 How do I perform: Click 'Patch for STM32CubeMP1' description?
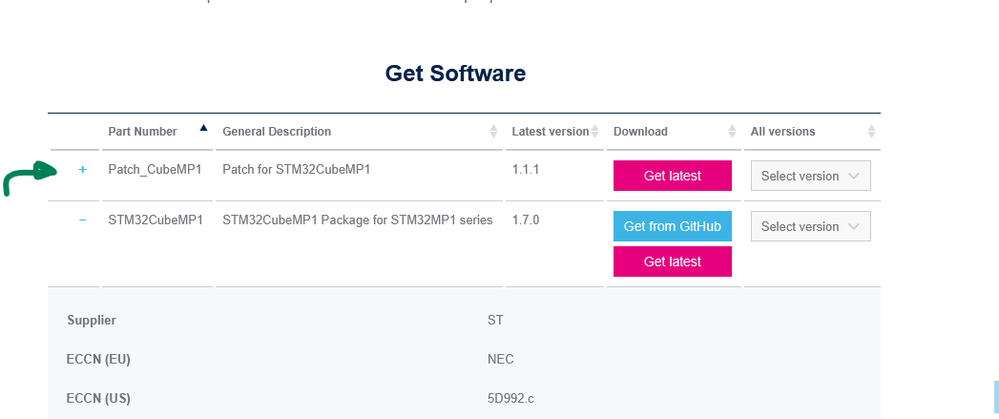coord(296,170)
